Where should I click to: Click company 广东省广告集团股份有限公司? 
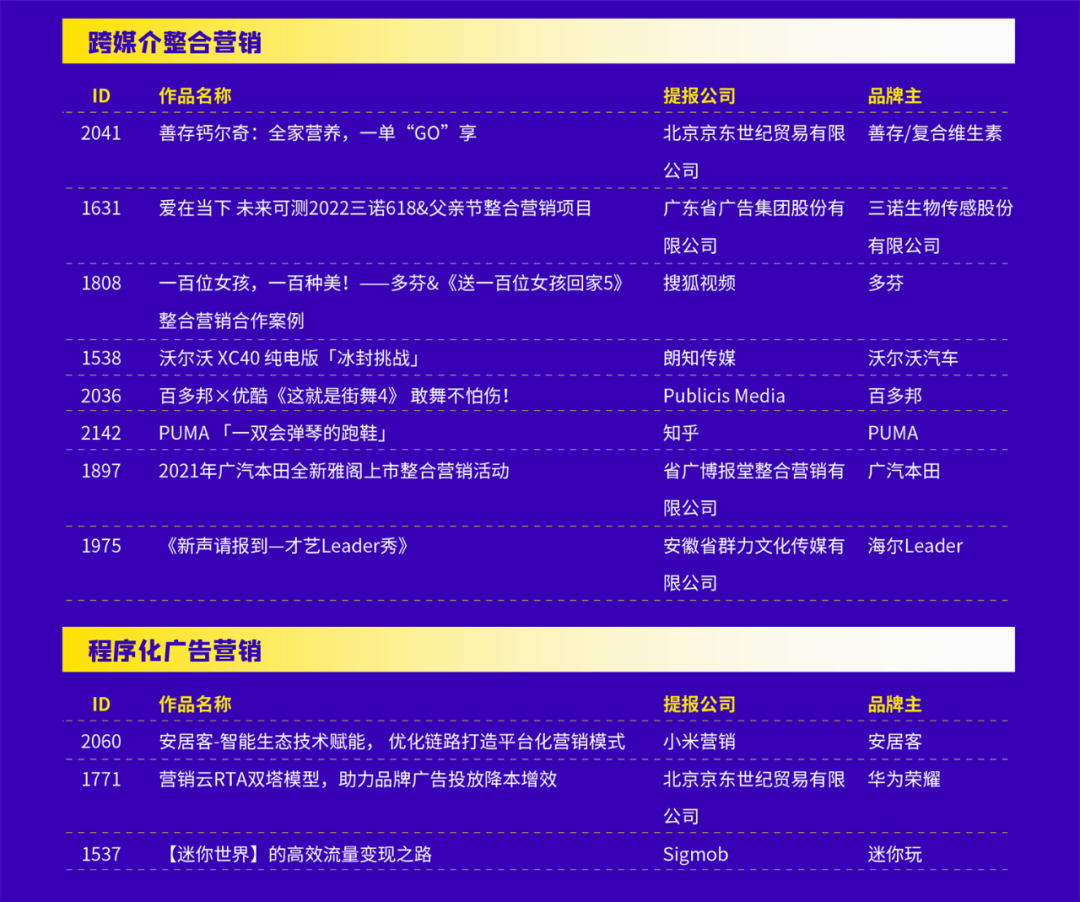754,227
